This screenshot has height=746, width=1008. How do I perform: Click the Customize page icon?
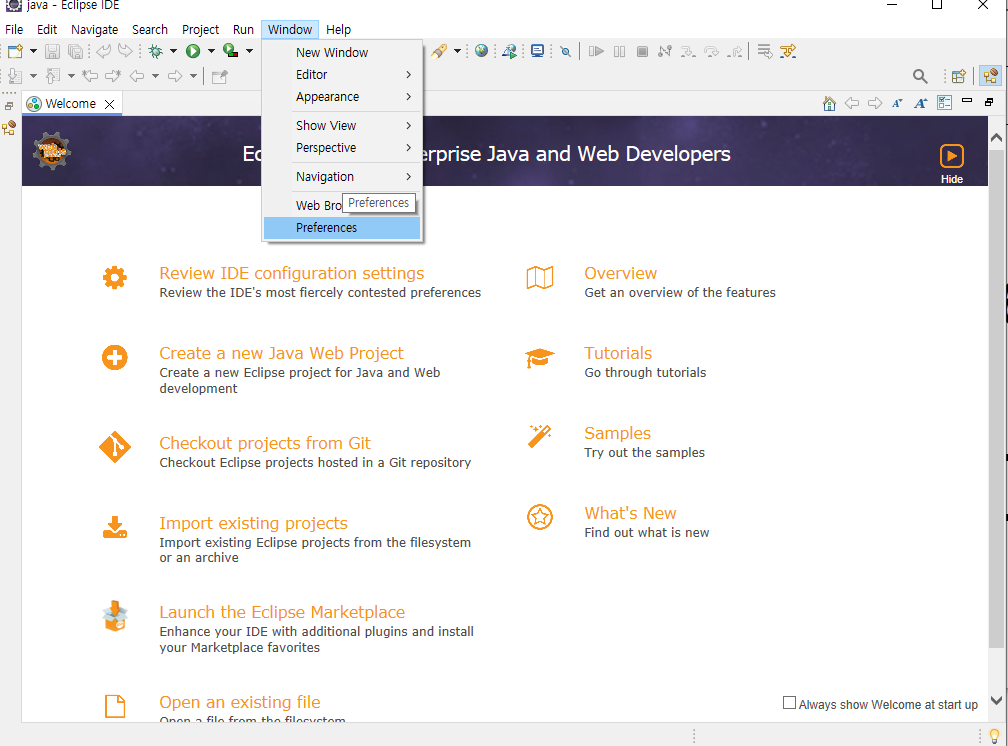[x=944, y=103]
